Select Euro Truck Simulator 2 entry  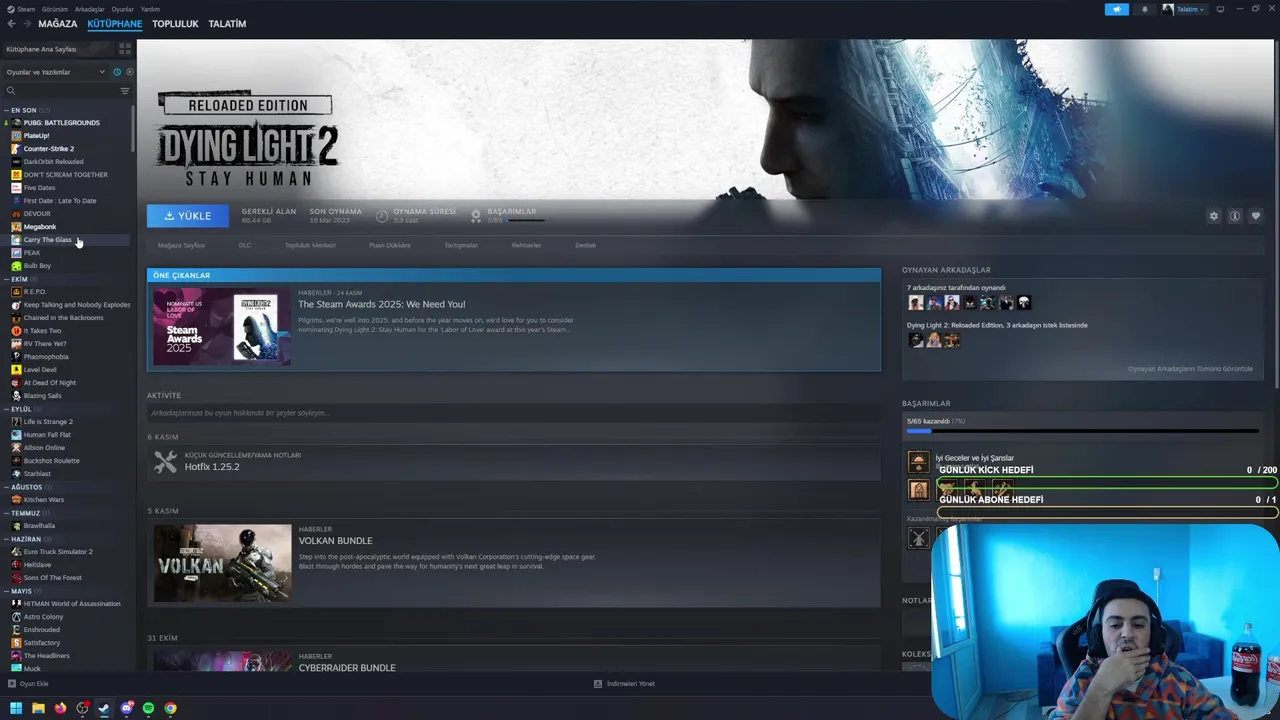(x=58, y=552)
